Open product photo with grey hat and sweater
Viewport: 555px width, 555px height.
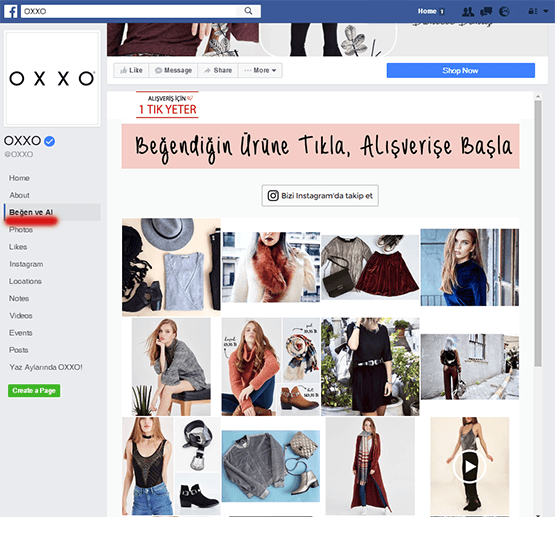click(x=171, y=267)
